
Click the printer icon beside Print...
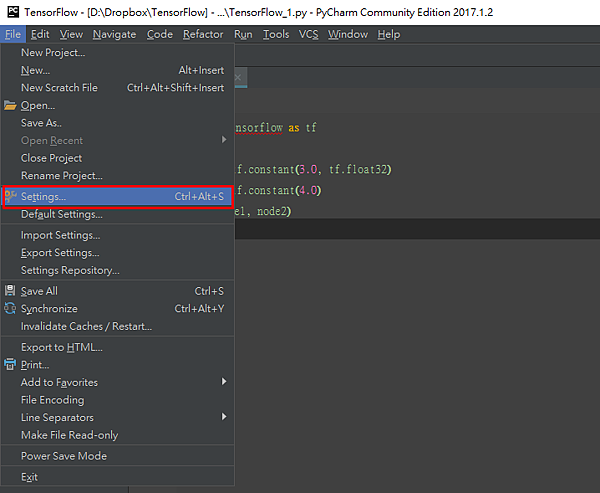click(10, 364)
